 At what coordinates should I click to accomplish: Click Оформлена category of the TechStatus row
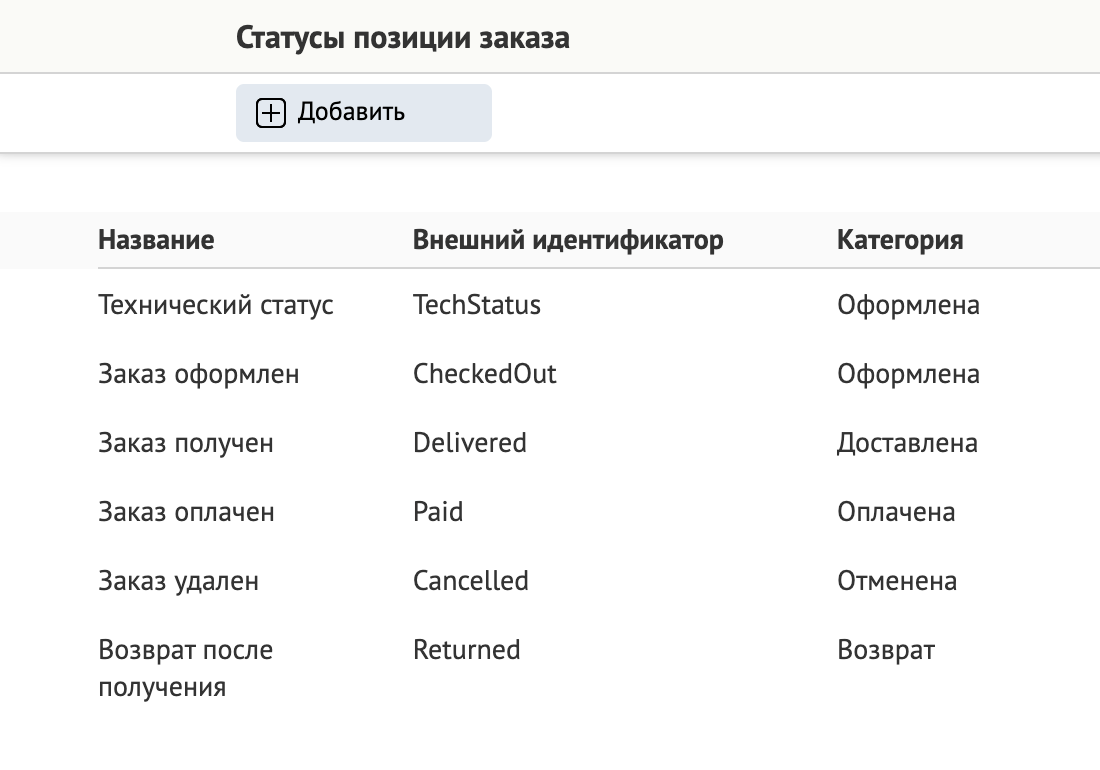click(905, 305)
